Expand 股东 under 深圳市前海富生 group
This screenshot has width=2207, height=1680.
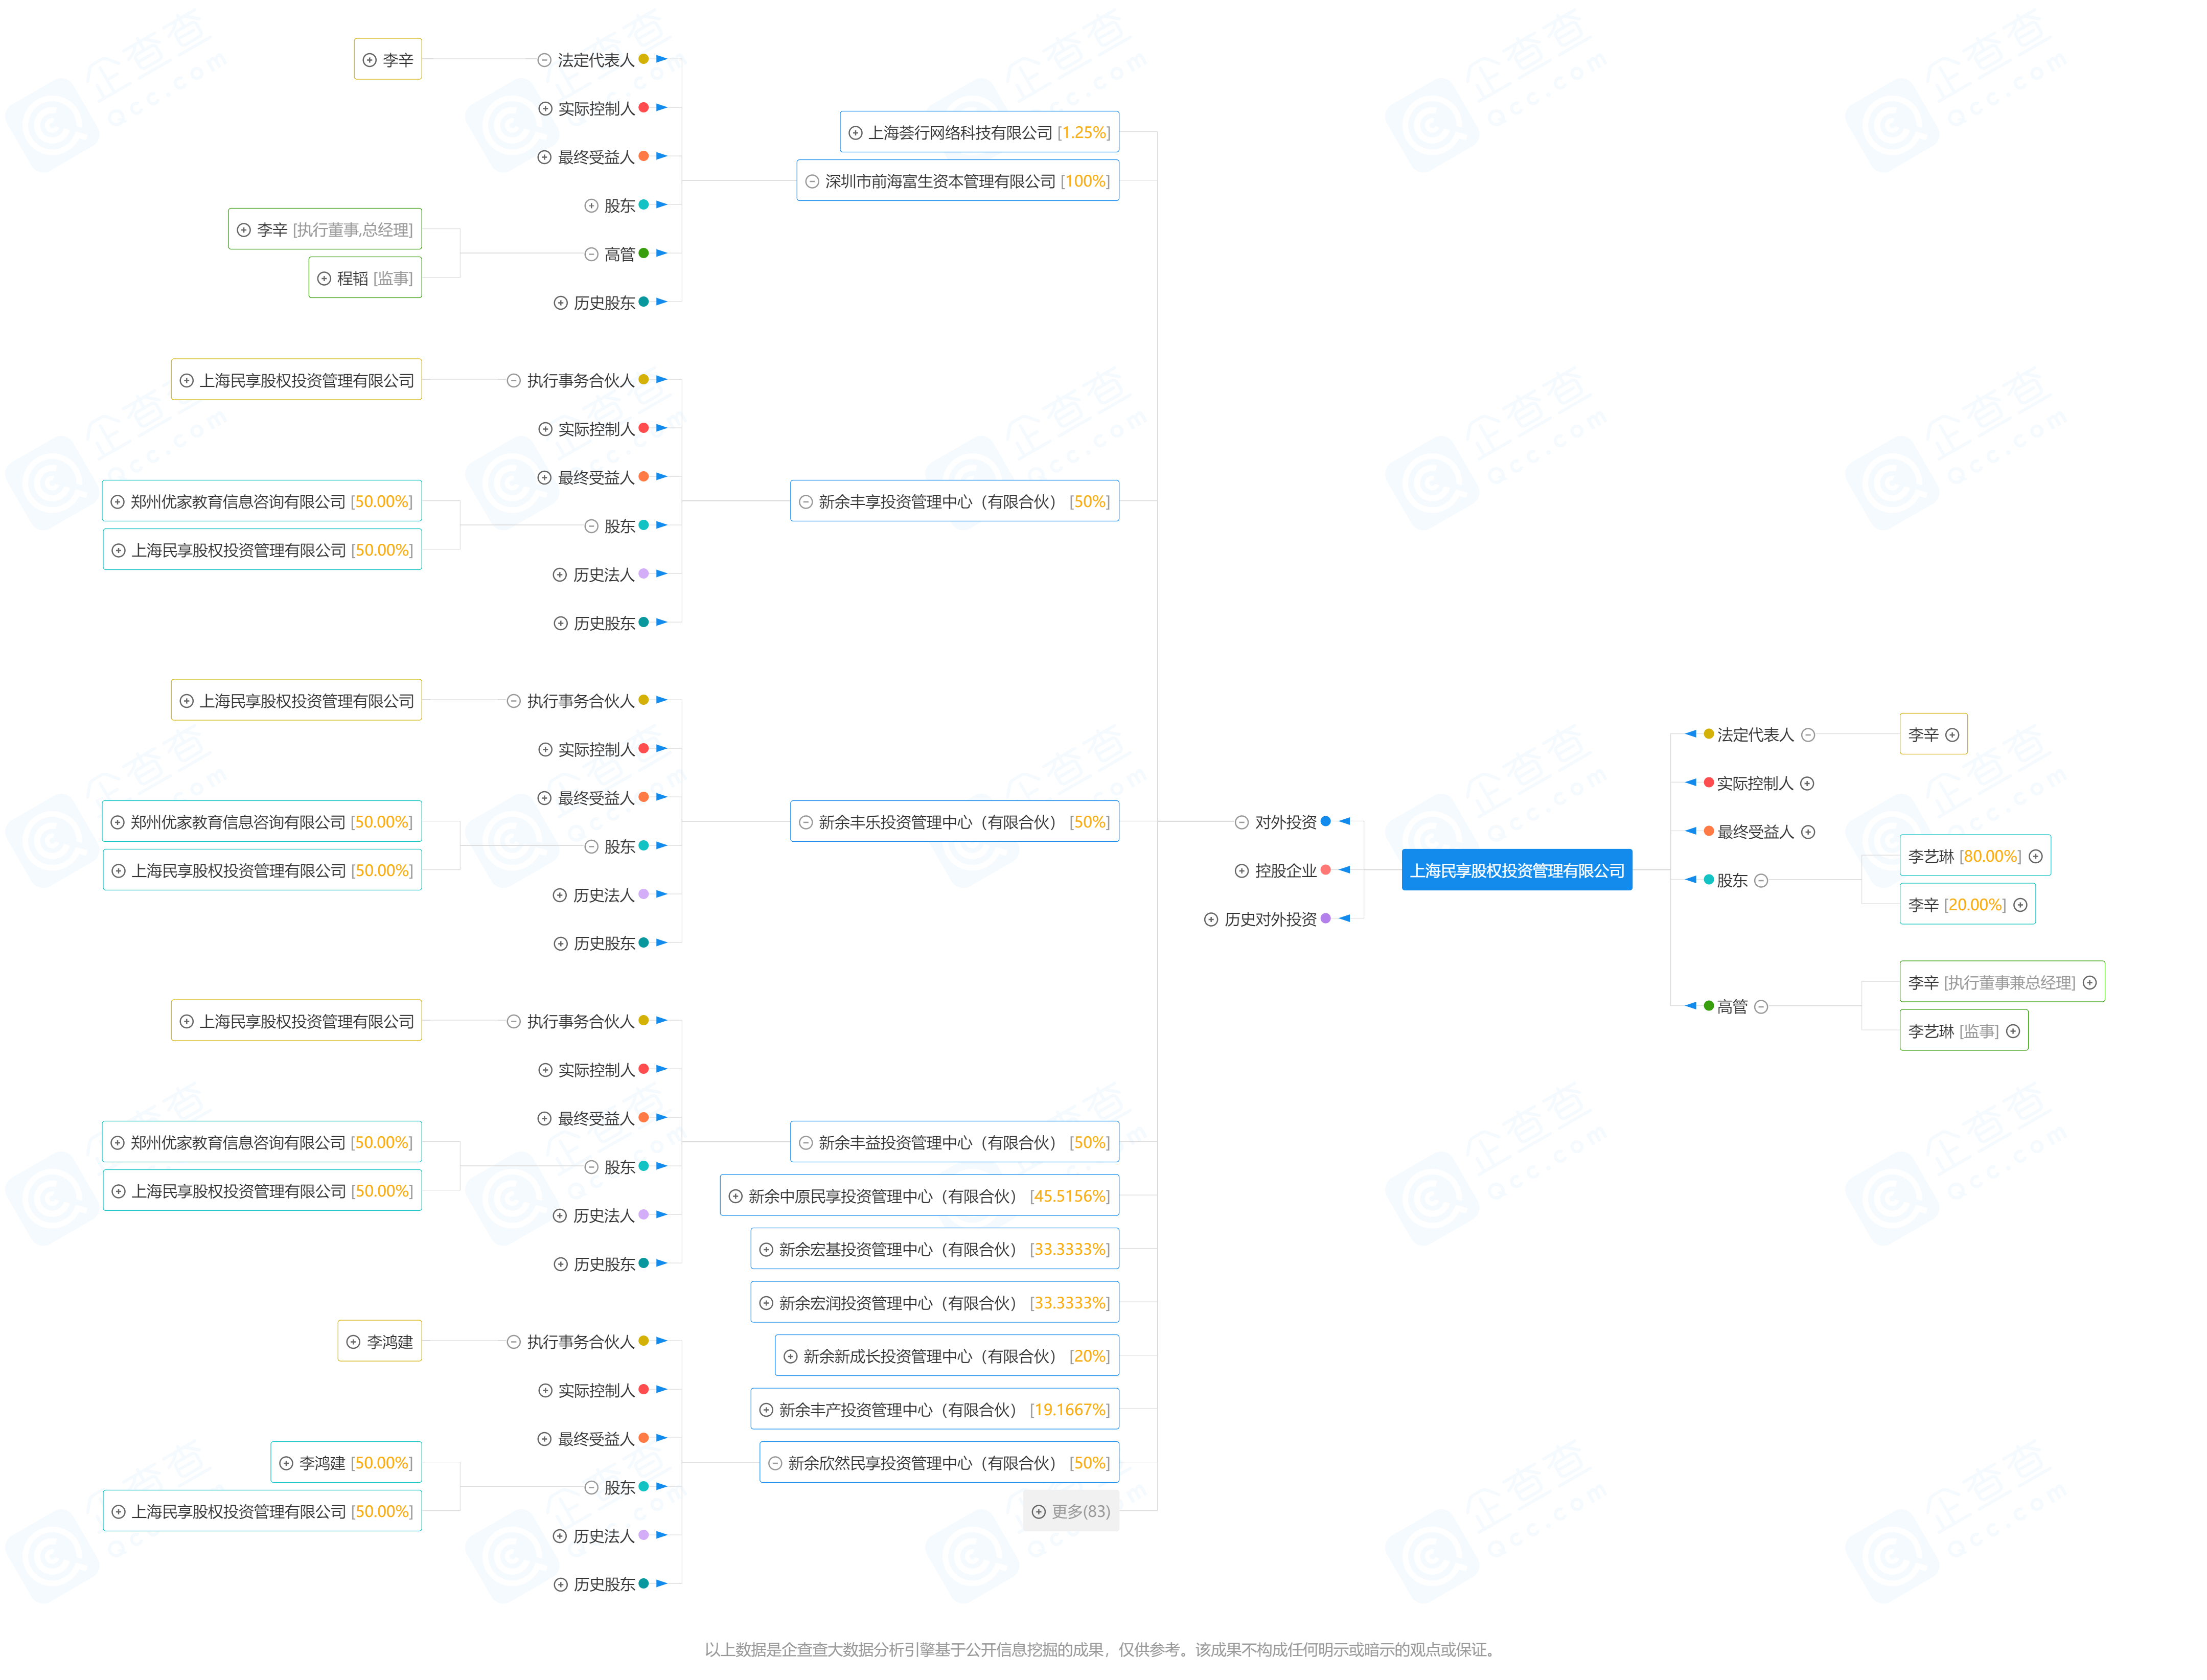coord(591,205)
